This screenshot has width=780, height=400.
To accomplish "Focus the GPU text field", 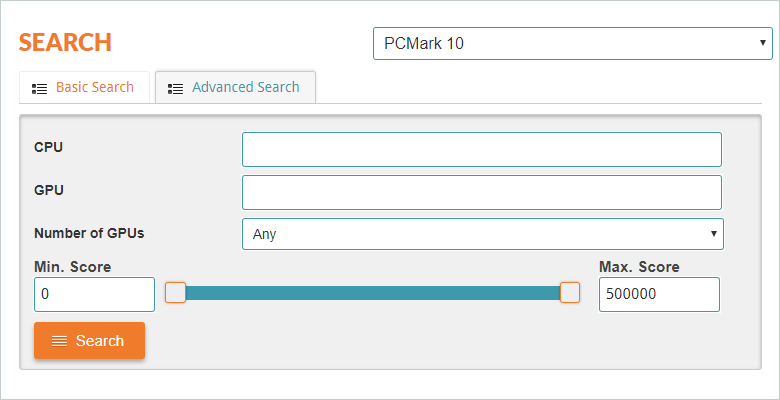I will click(481, 192).
